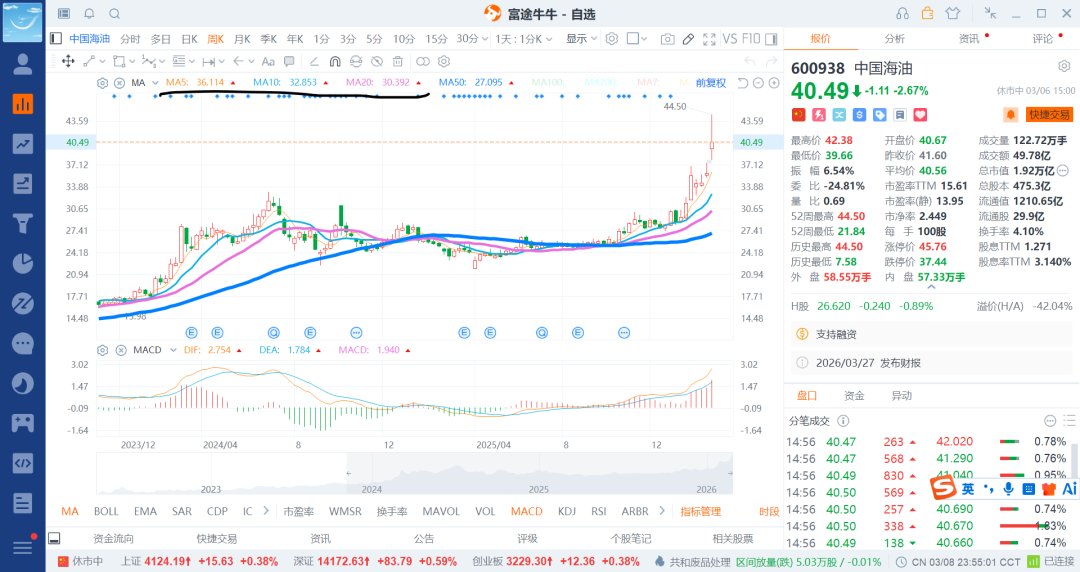Delete drawings with the trash icon
Image resolution: width=1080 pixels, height=572 pixels.
[x=397, y=61]
